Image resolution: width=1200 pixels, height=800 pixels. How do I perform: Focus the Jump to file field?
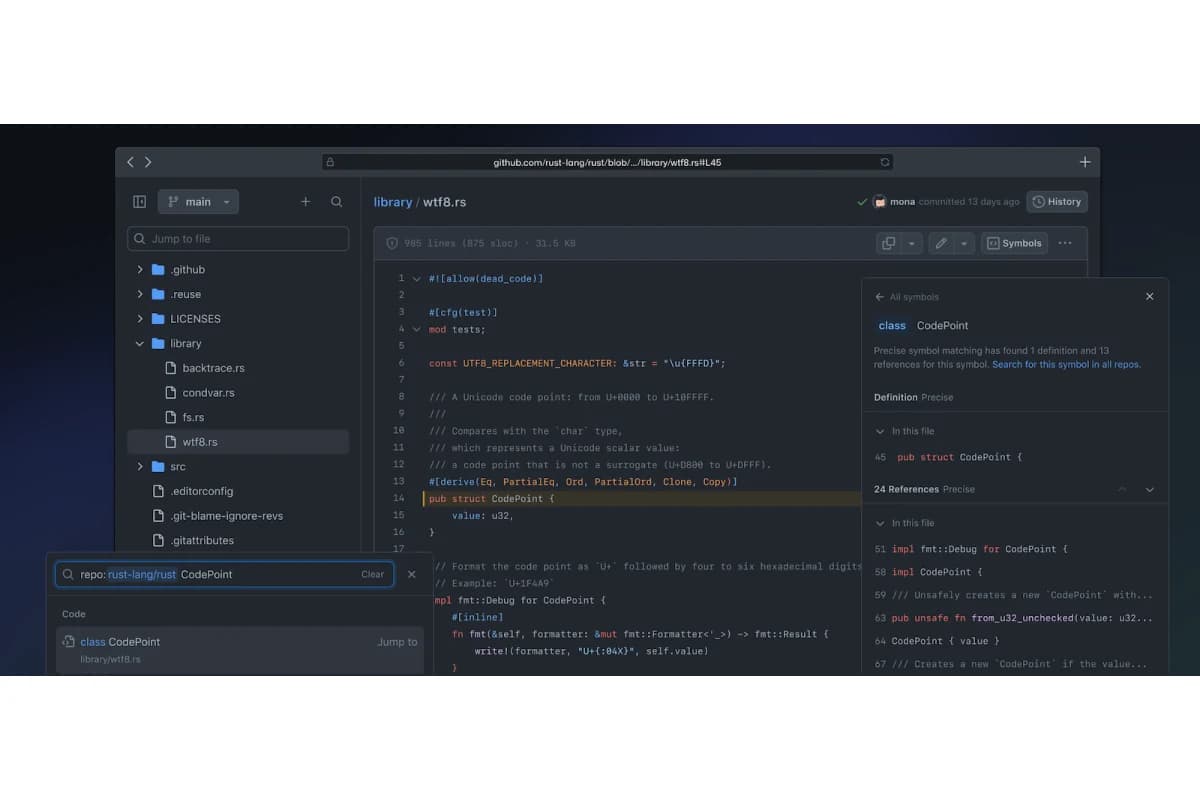pos(238,239)
